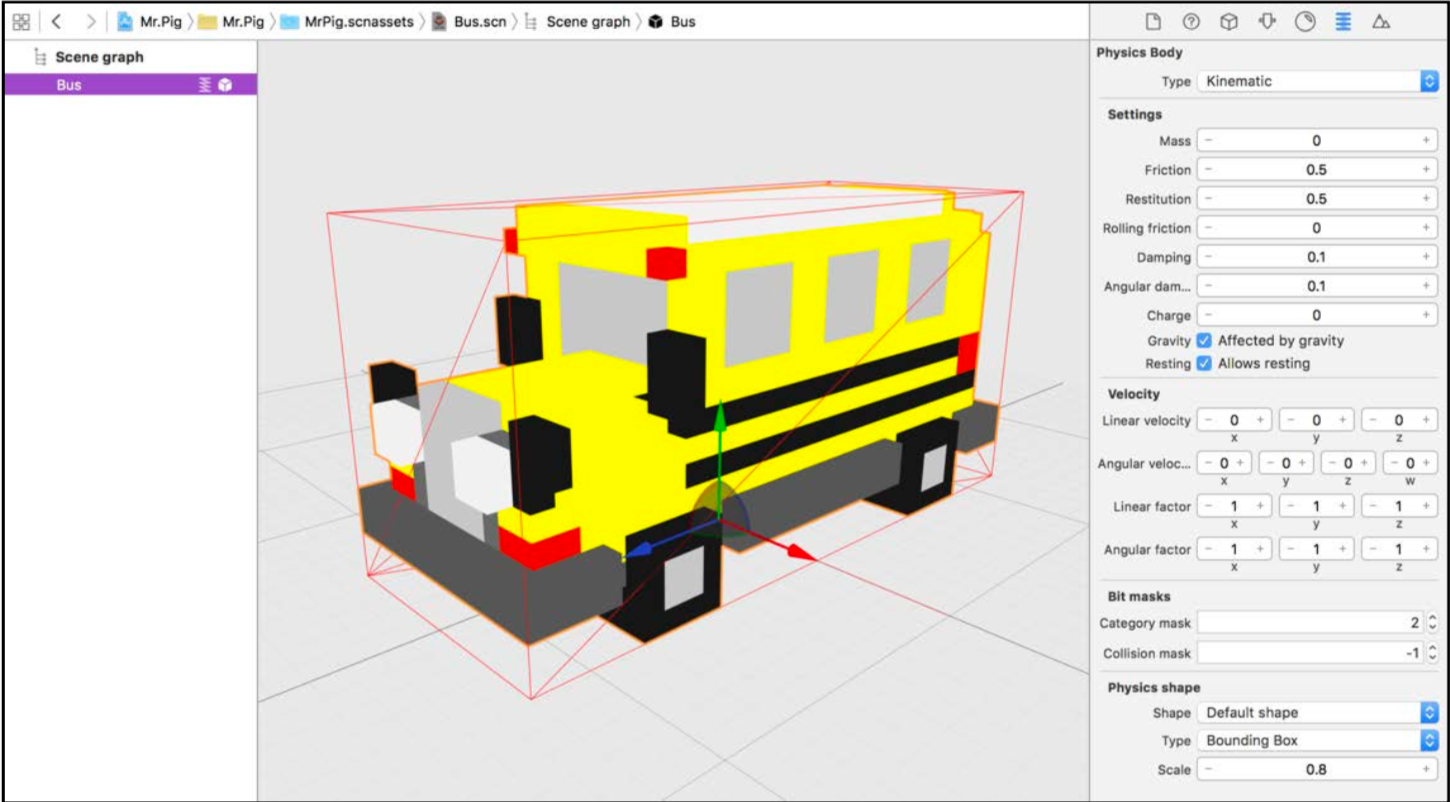1450x802 pixels.
Task: Open the Attributes inspector icon
Action: coord(1267,22)
